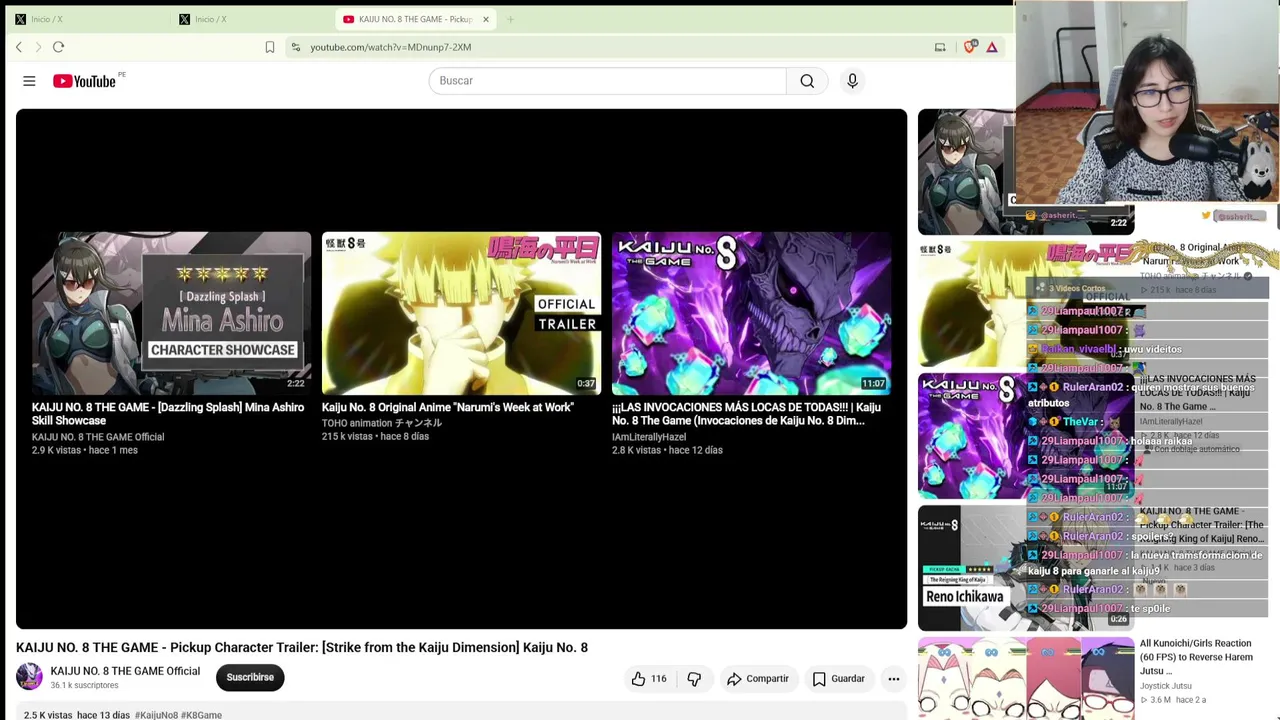This screenshot has width=1280, height=720.
Task: Open 'All Kunoichi/Girls Reaction' sidebar title
Action: pos(1196,657)
